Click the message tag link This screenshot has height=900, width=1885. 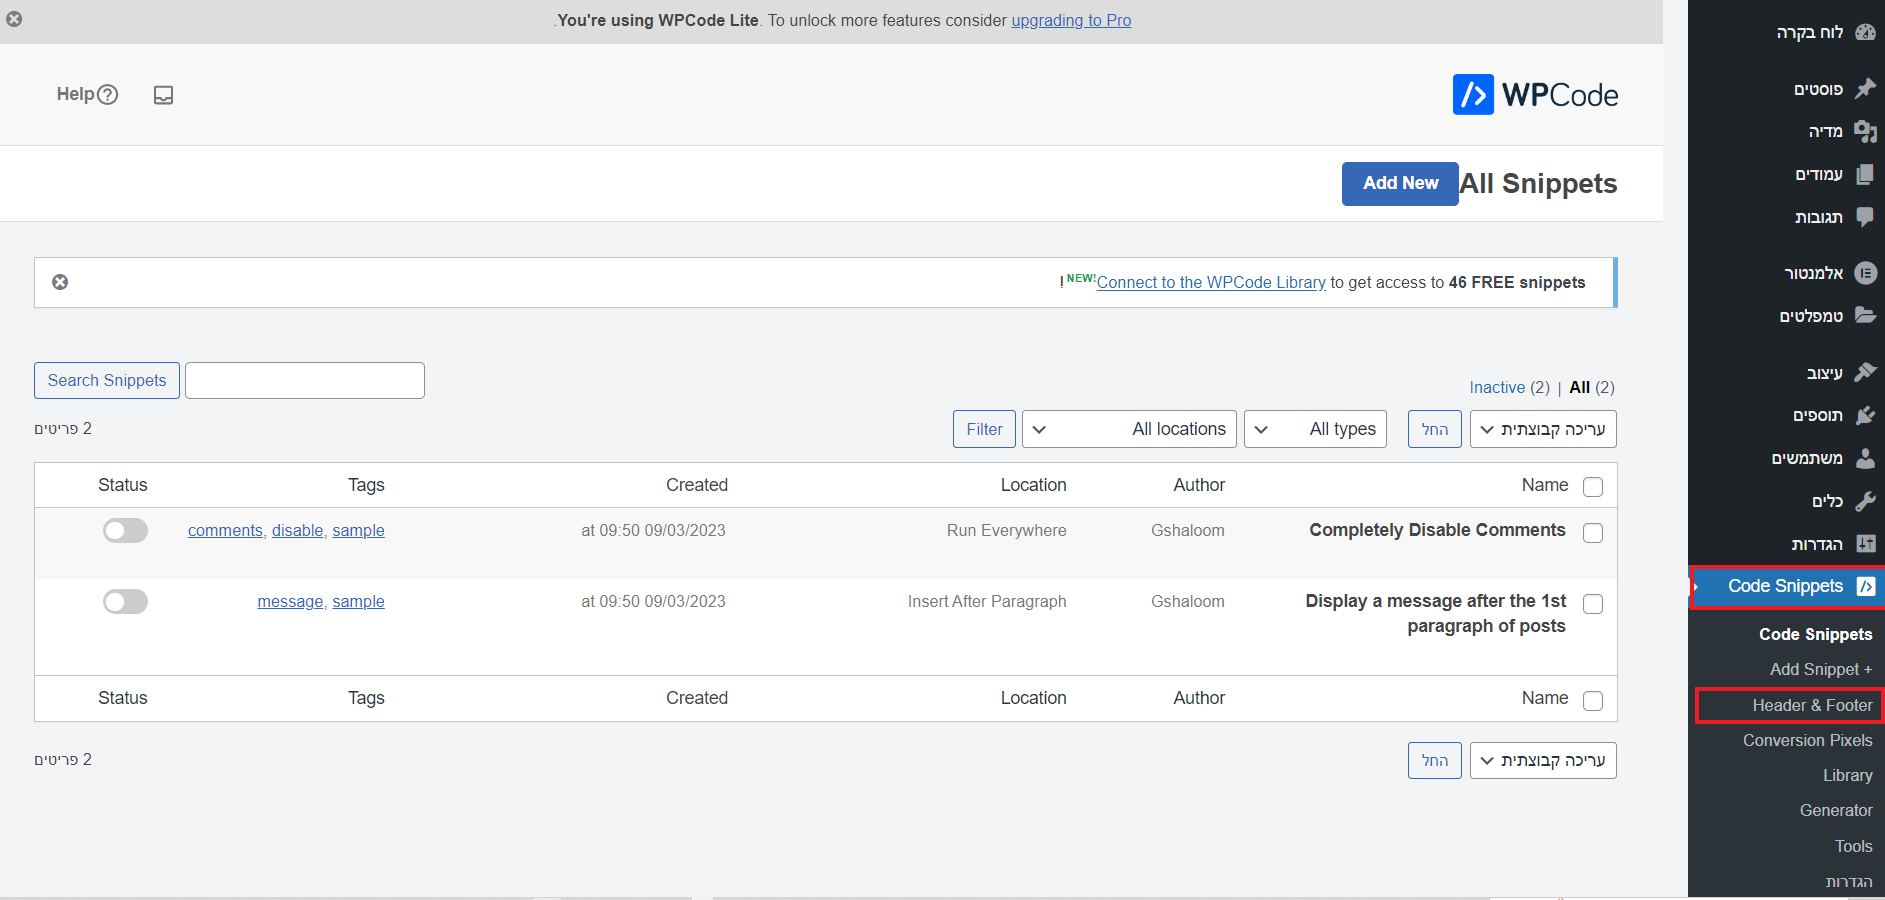coord(290,601)
